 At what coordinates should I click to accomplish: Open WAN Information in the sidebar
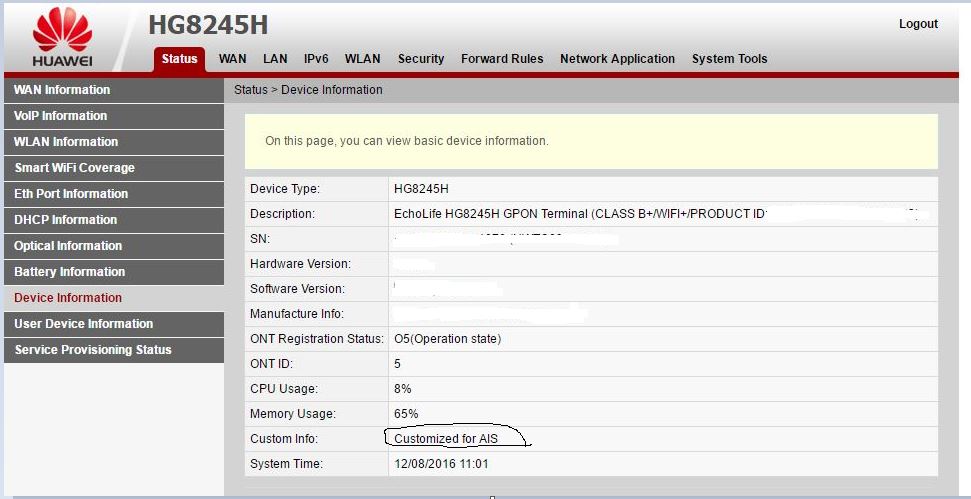pos(114,90)
